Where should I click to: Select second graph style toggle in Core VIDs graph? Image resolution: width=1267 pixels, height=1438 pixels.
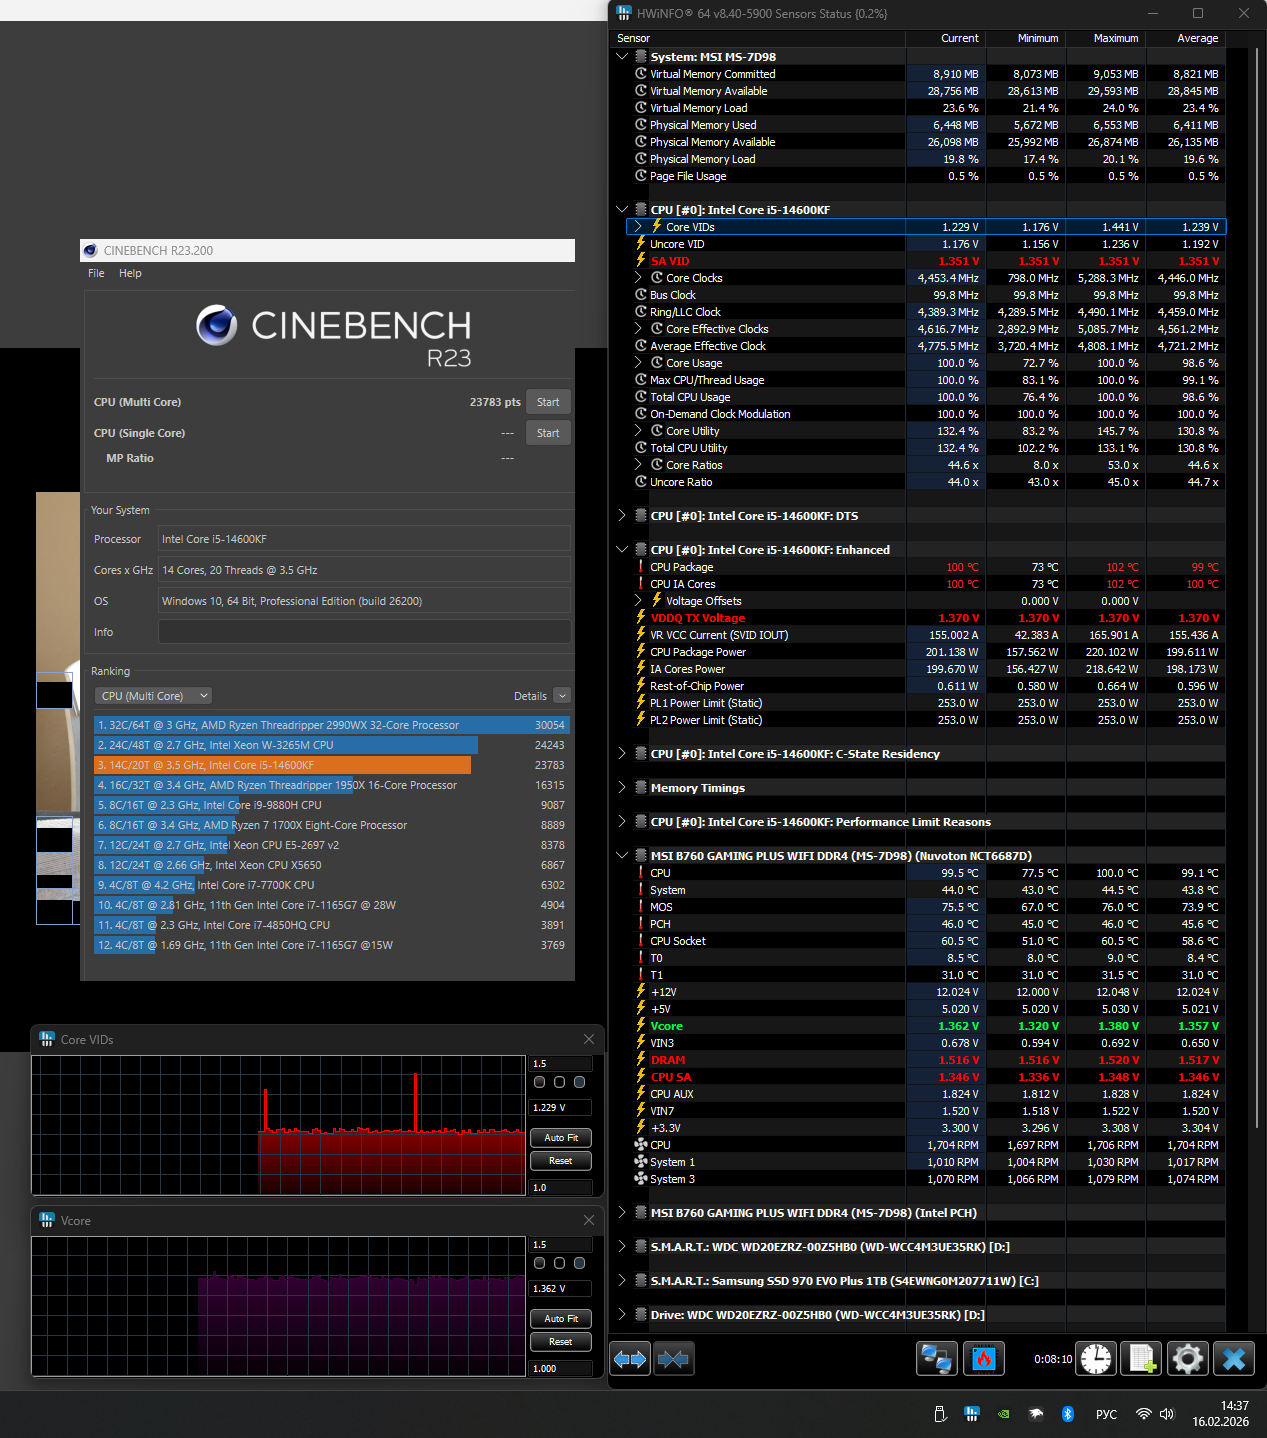(559, 1082)
